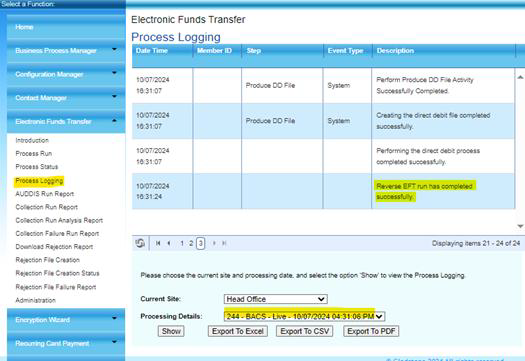Open Rejection File Creation page

[48, 260]
